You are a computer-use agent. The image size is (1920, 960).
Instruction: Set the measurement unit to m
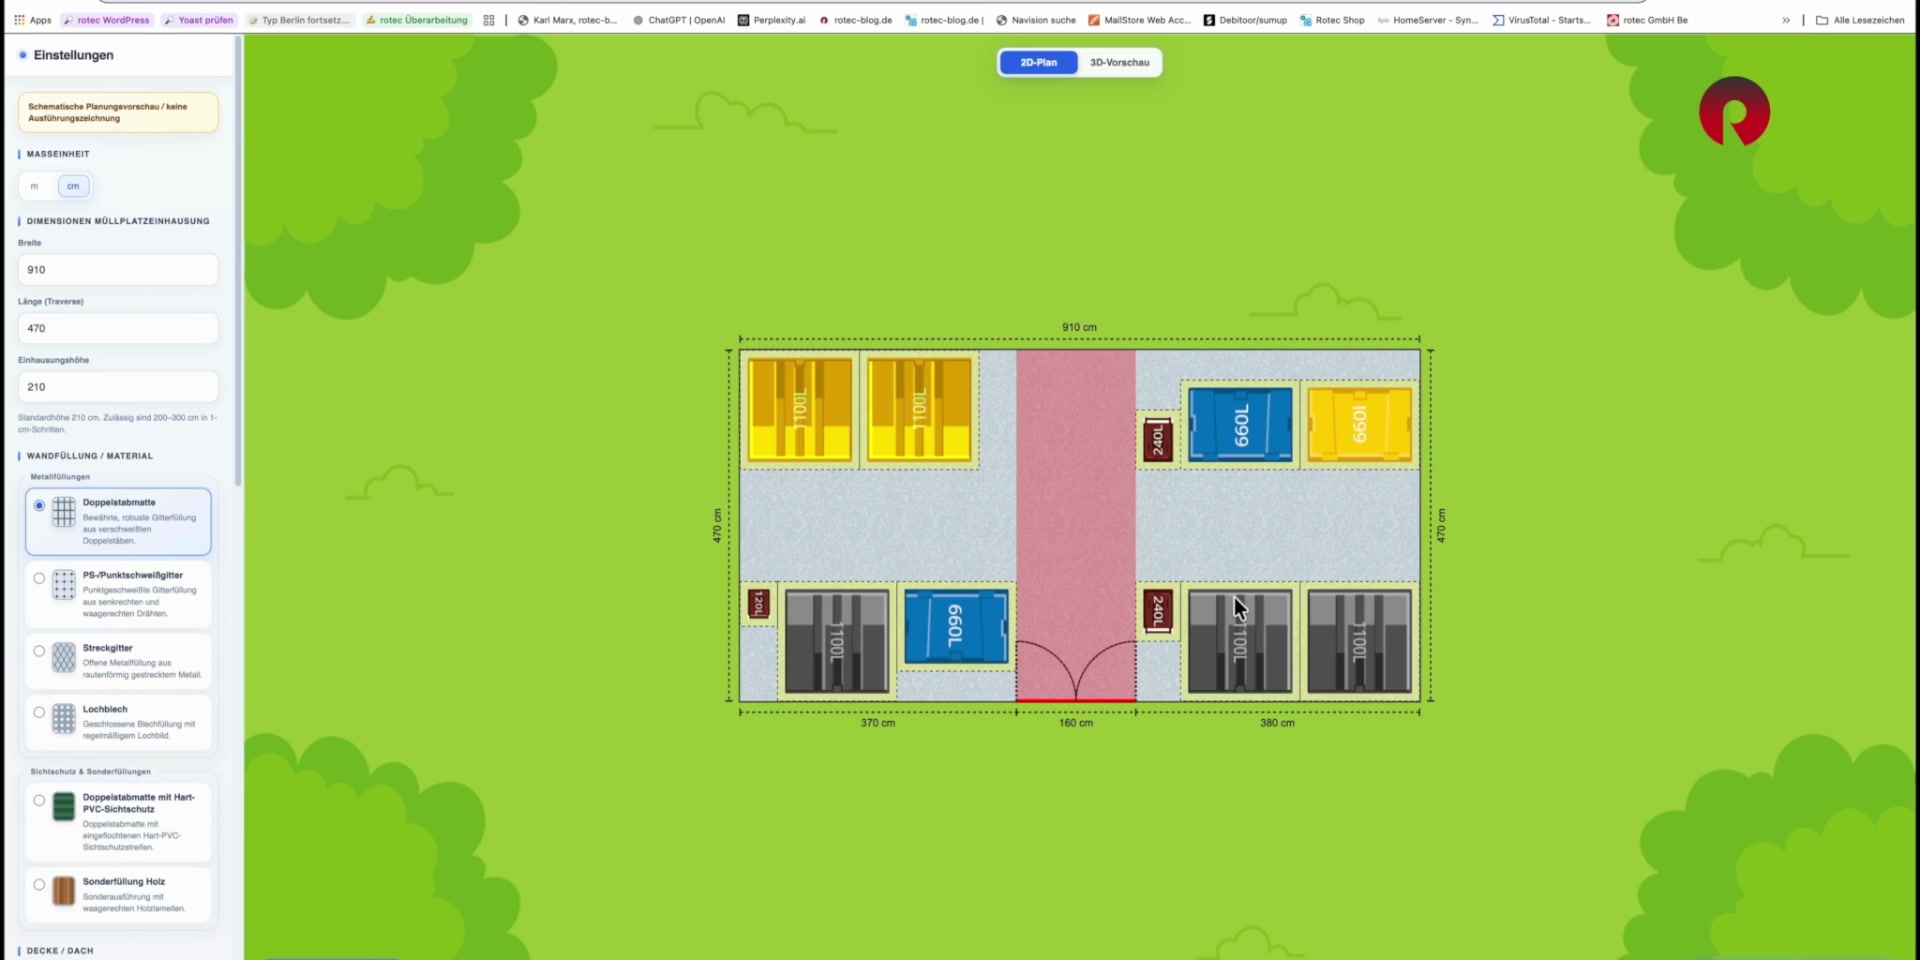(35, 186)
